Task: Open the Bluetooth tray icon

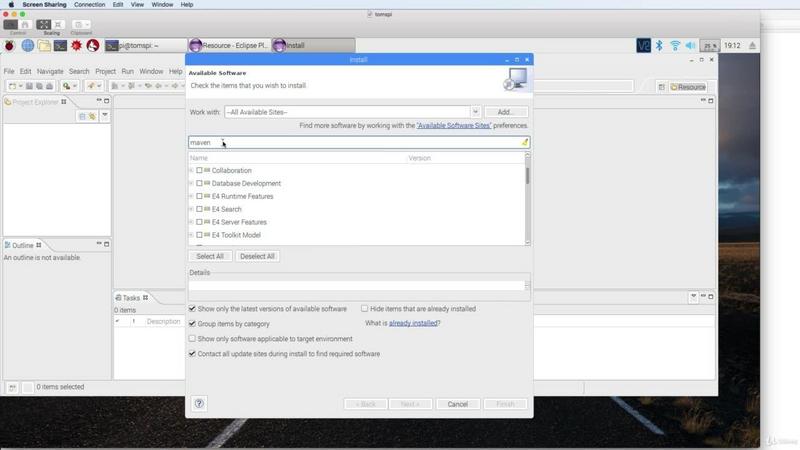Action: pos(659,45)
